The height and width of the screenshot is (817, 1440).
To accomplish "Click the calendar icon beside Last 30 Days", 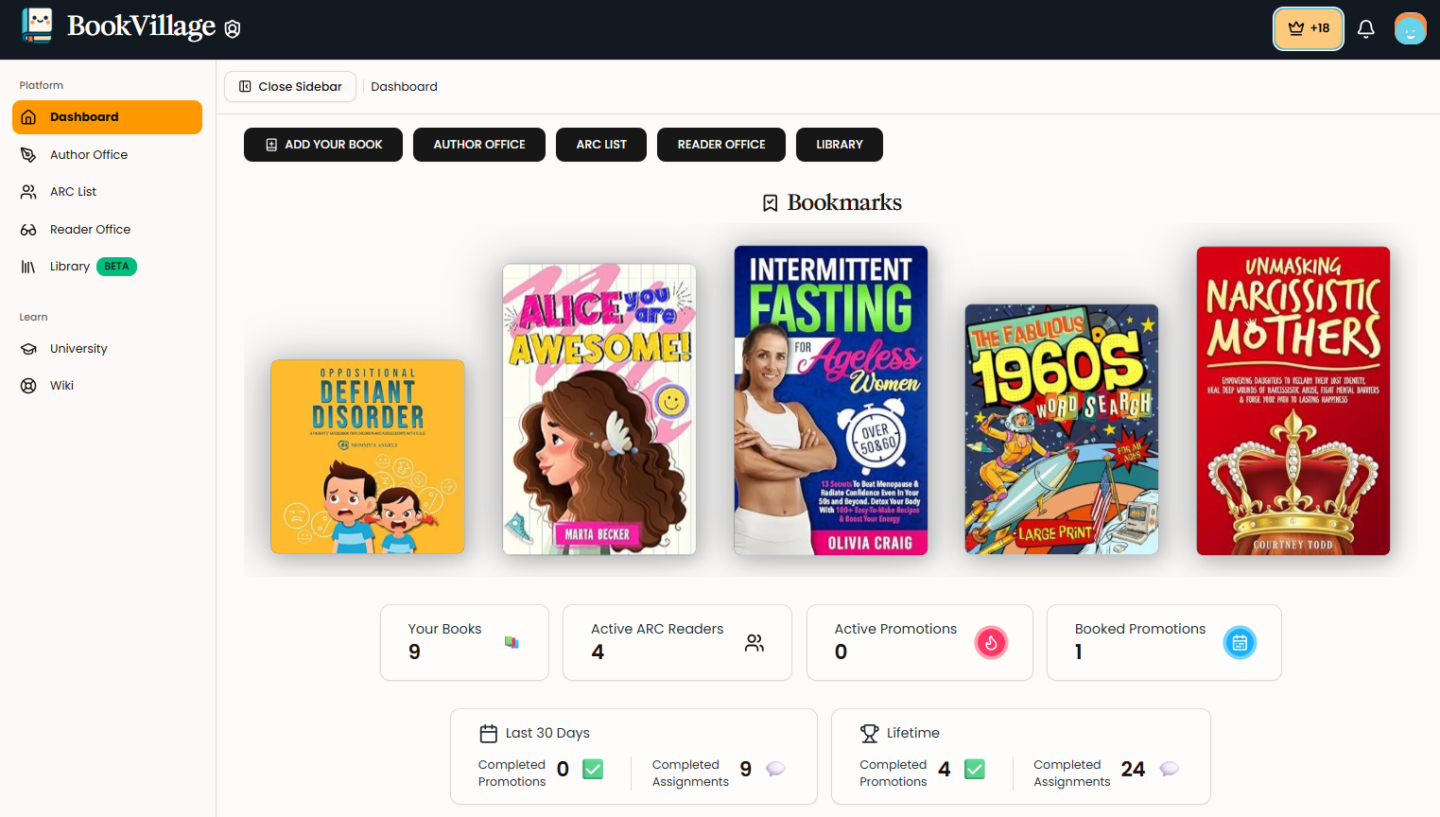I will 488,734.
